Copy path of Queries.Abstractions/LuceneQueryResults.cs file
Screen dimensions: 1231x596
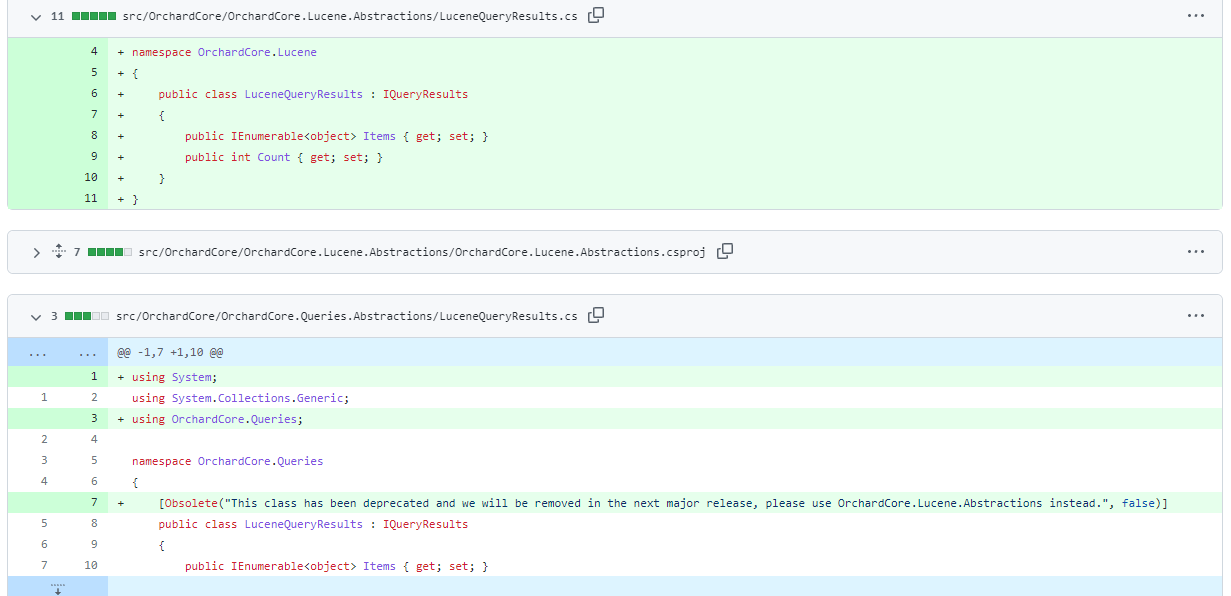tap(596, 315)
